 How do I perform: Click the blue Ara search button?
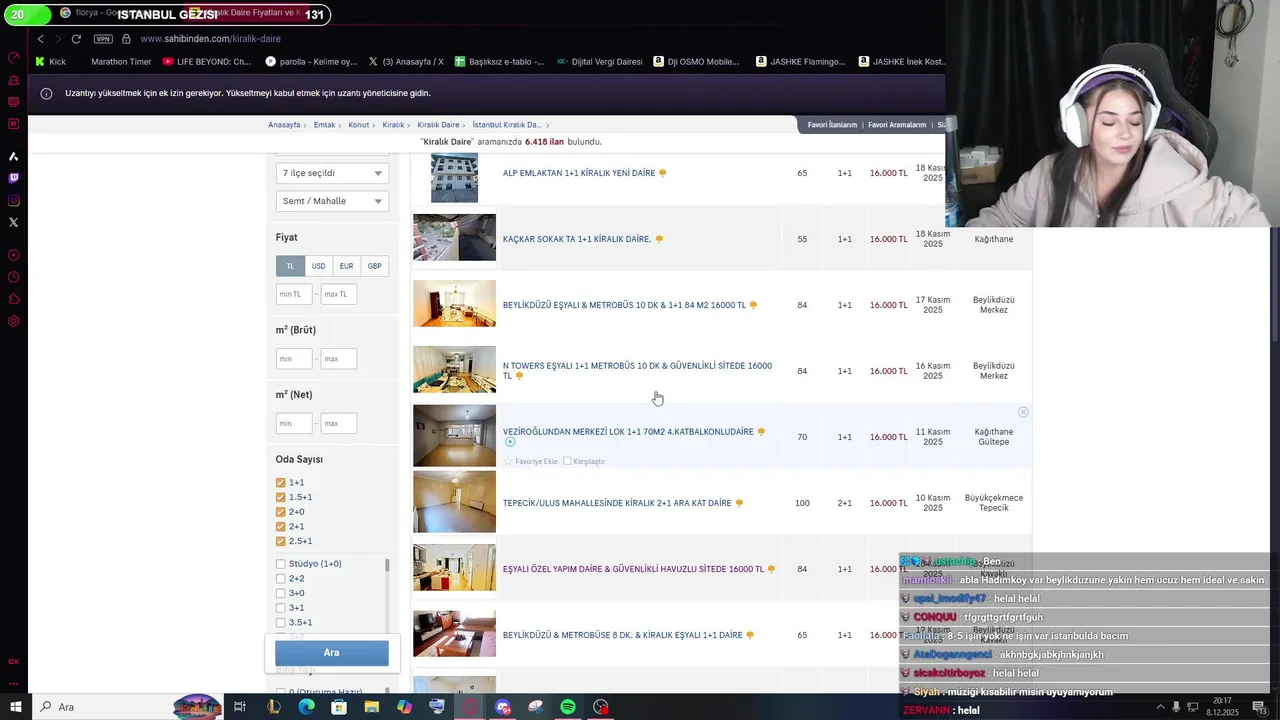click(x=332, y=653)
